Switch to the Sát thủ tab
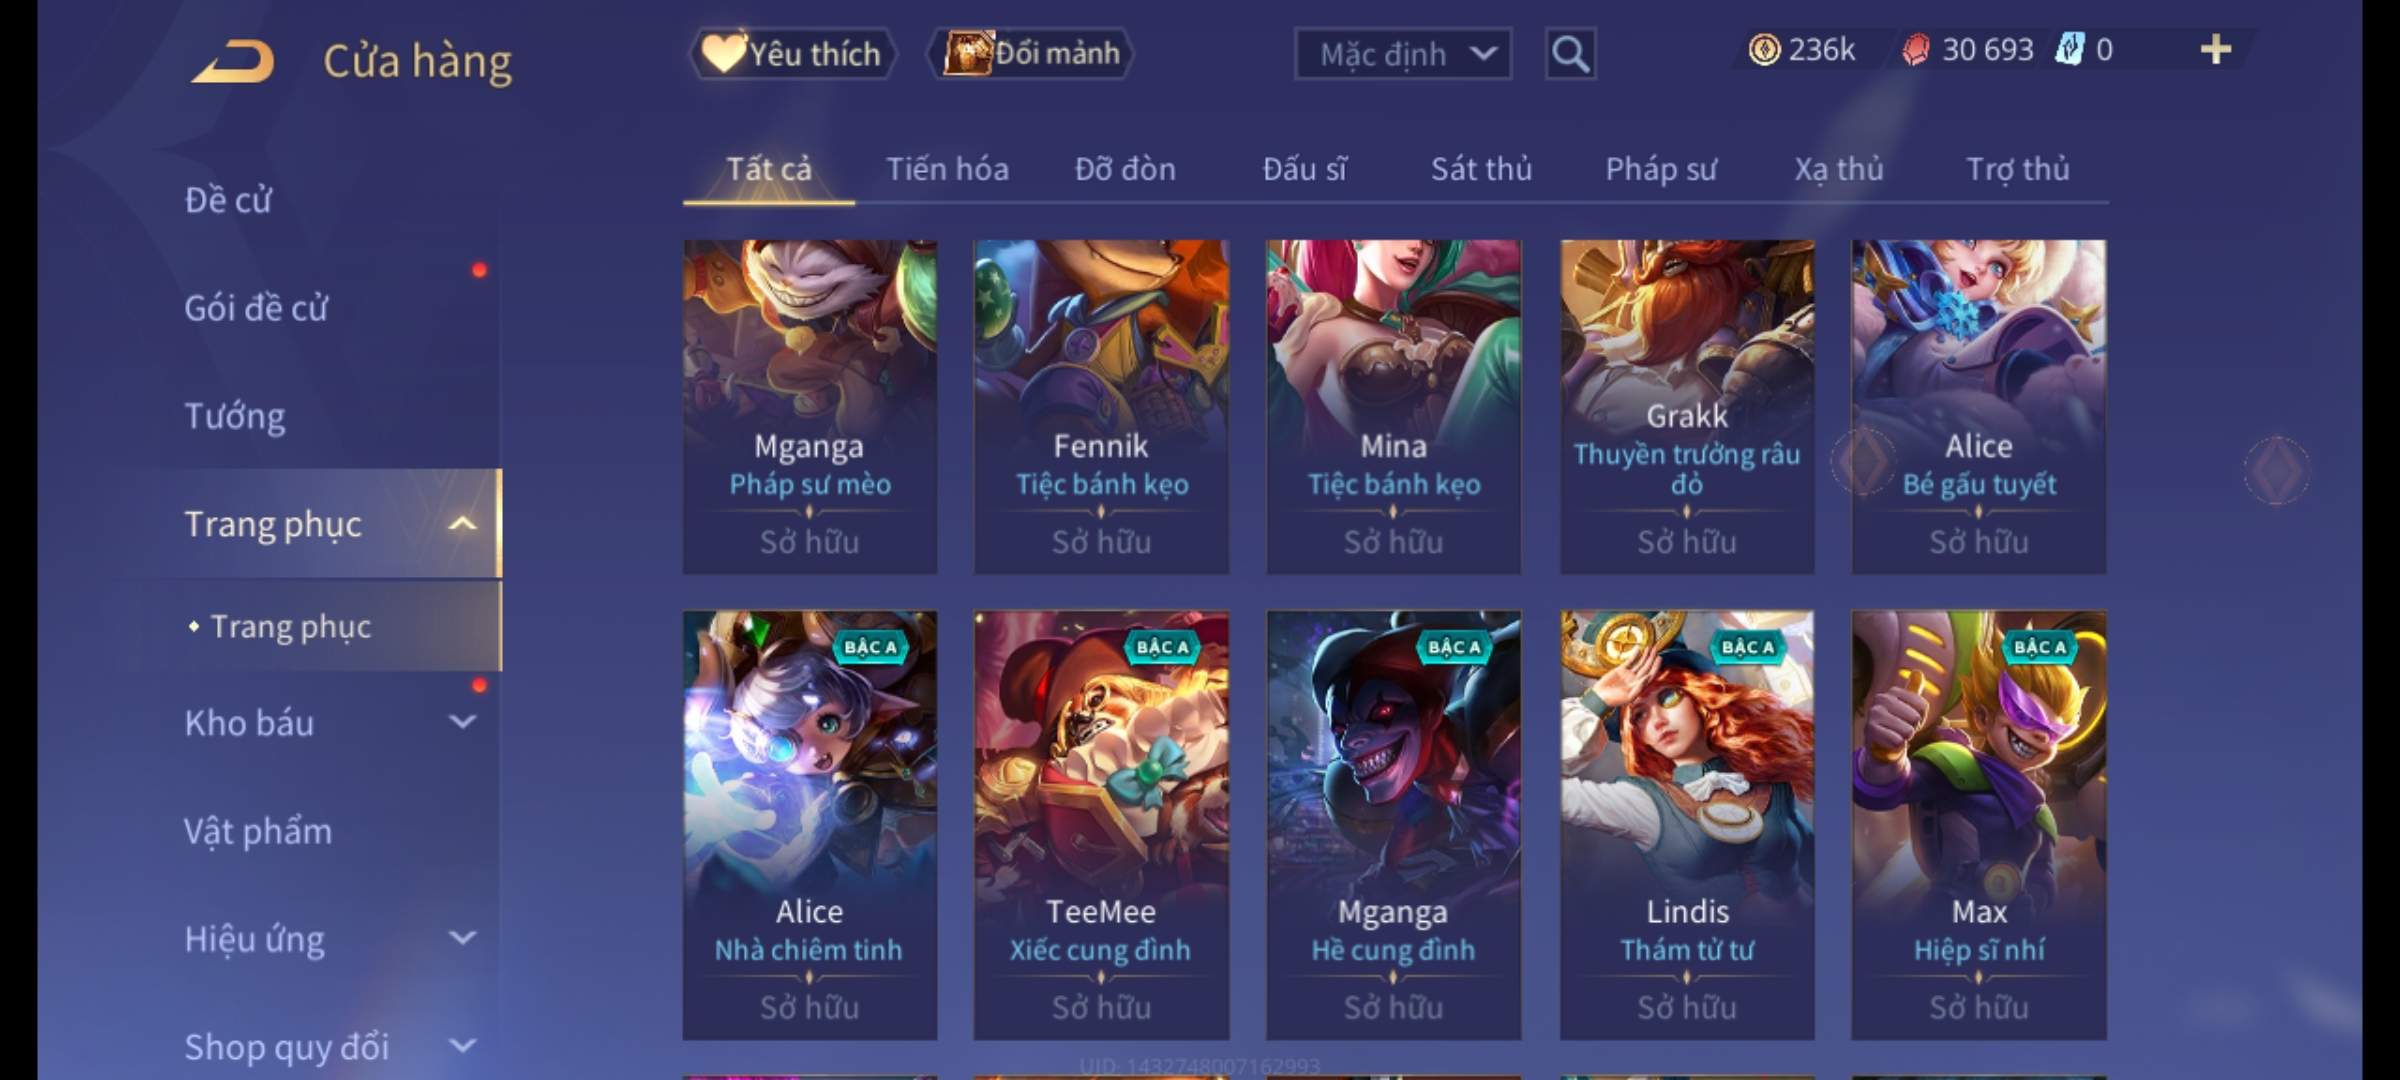Viewport: 2400px width, 1080px height. point(1481,169)
